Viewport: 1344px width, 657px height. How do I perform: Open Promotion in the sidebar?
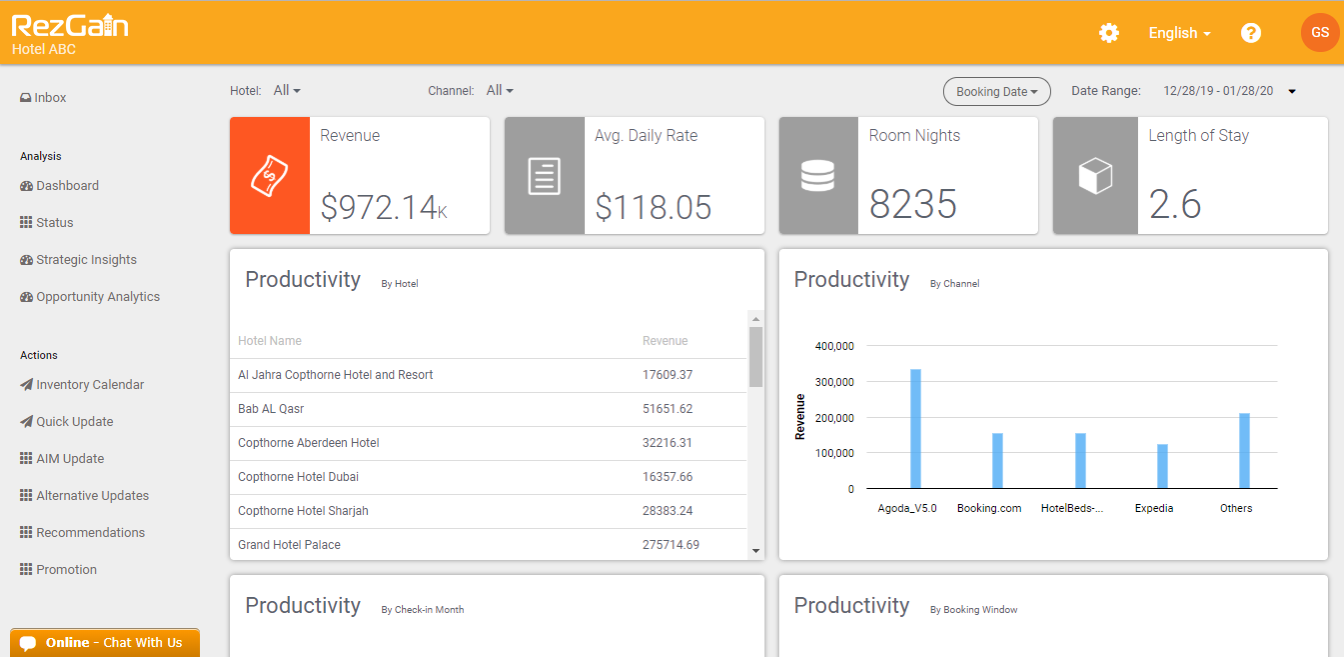pos(58,570)
